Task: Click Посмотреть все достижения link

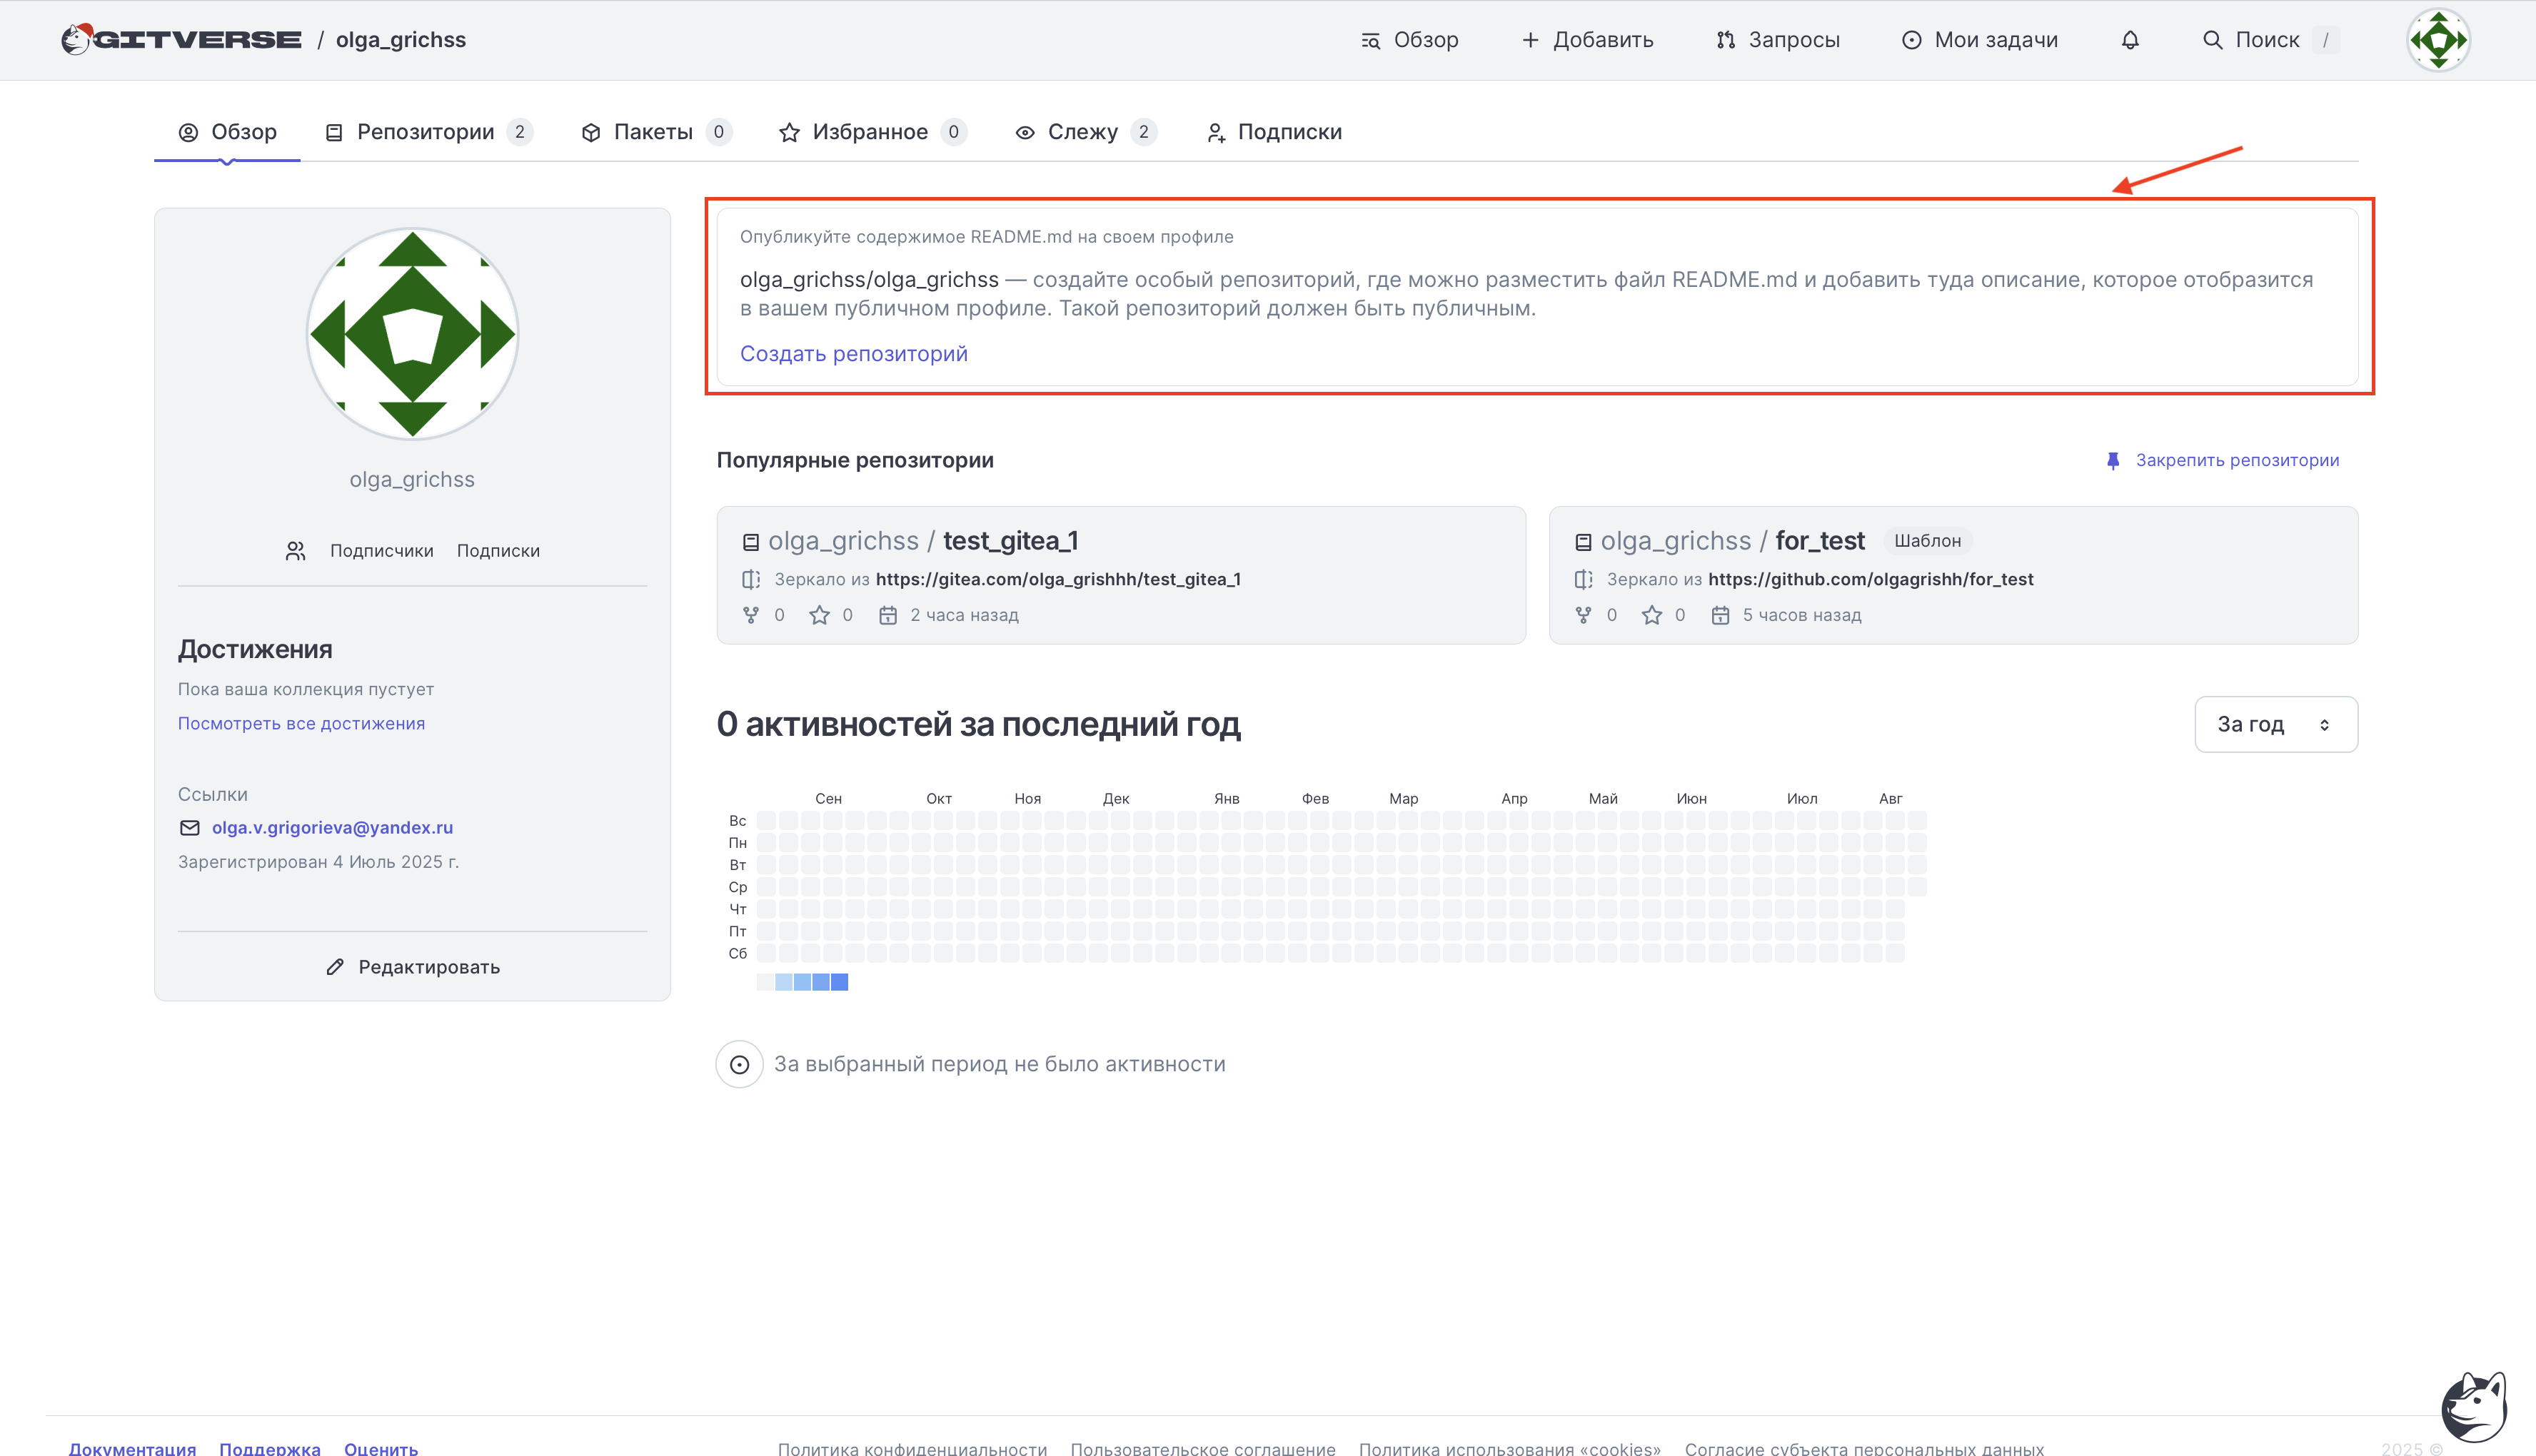Action: (x=301, y=724)
